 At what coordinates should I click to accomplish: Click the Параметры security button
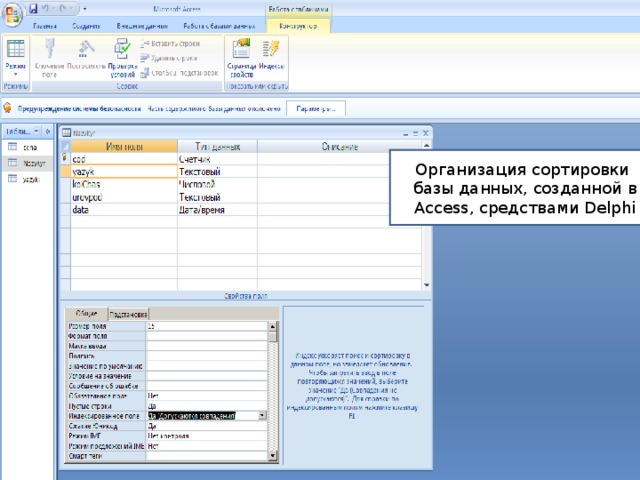pos(316,109)
